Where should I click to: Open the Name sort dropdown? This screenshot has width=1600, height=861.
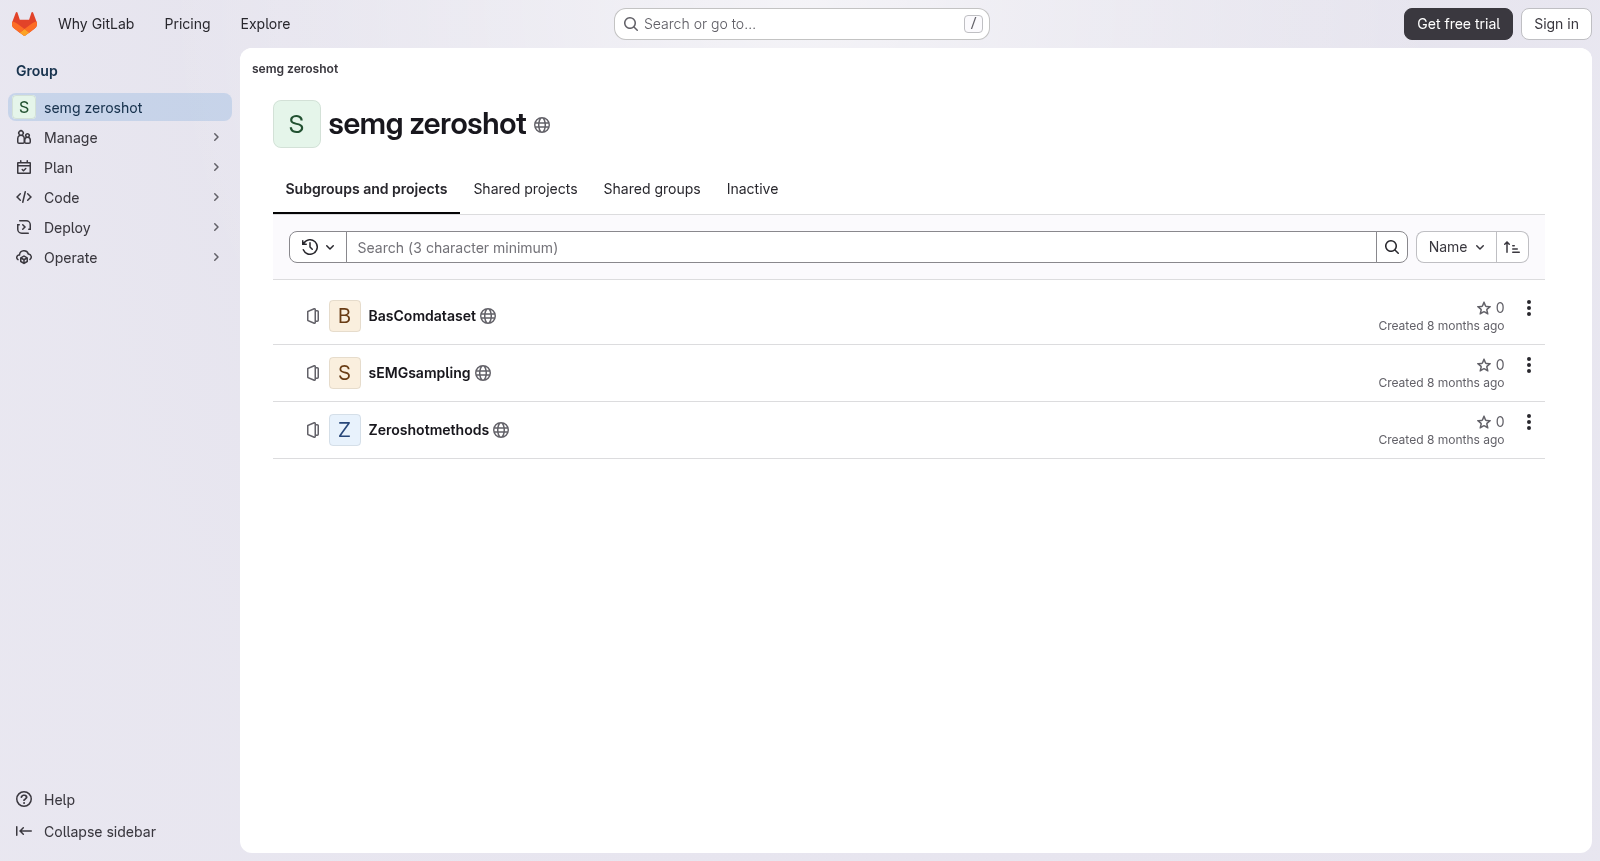click(x=1456, y=247)
